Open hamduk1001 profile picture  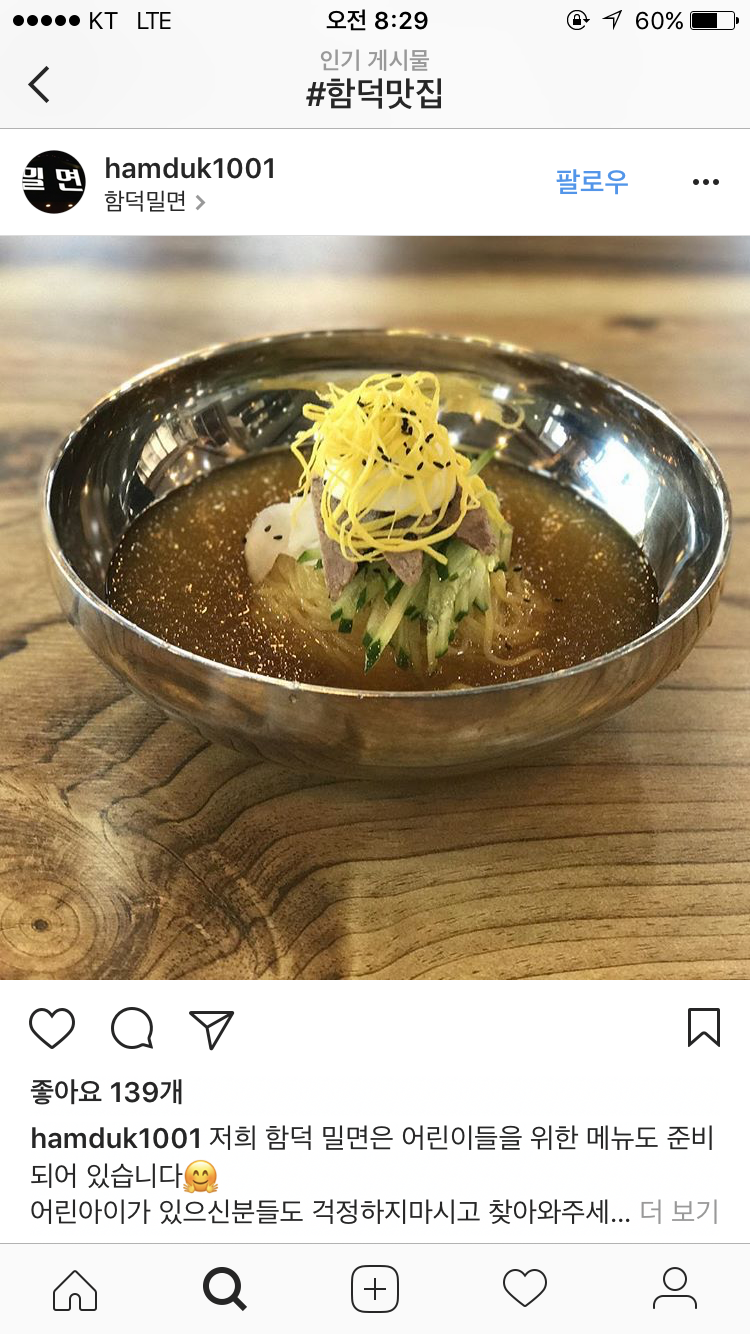tap(54, 182)
